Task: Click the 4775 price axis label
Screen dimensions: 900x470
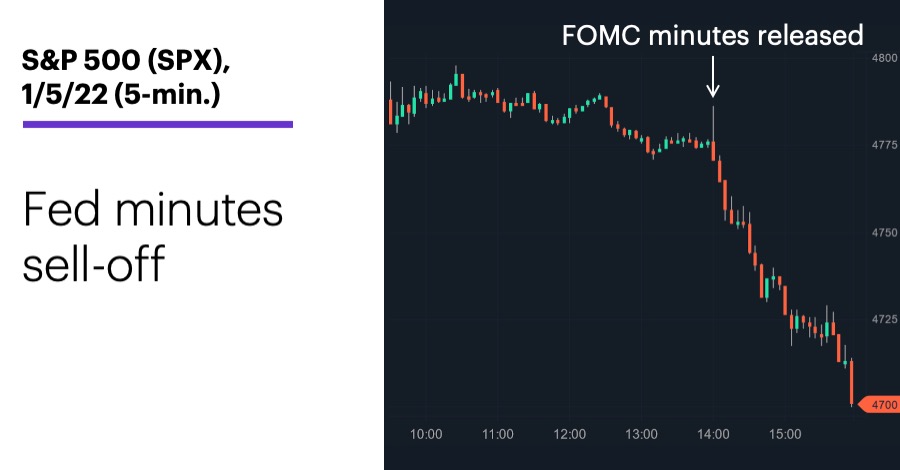Action: (x=885, y=145)
